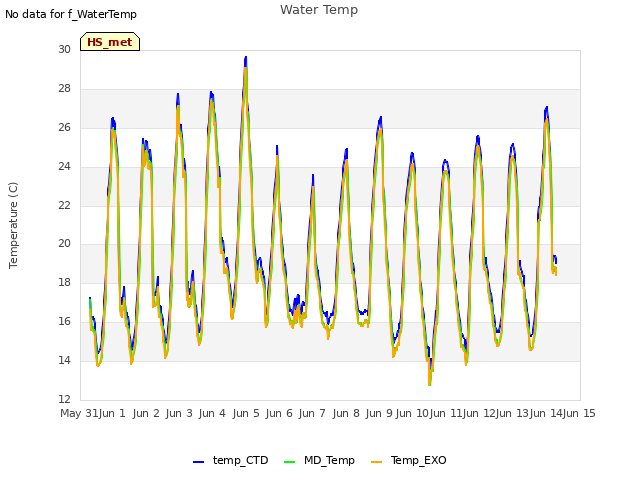Toggle MD_Temp legend entry
640x480 pixels.
click(319, 460)
